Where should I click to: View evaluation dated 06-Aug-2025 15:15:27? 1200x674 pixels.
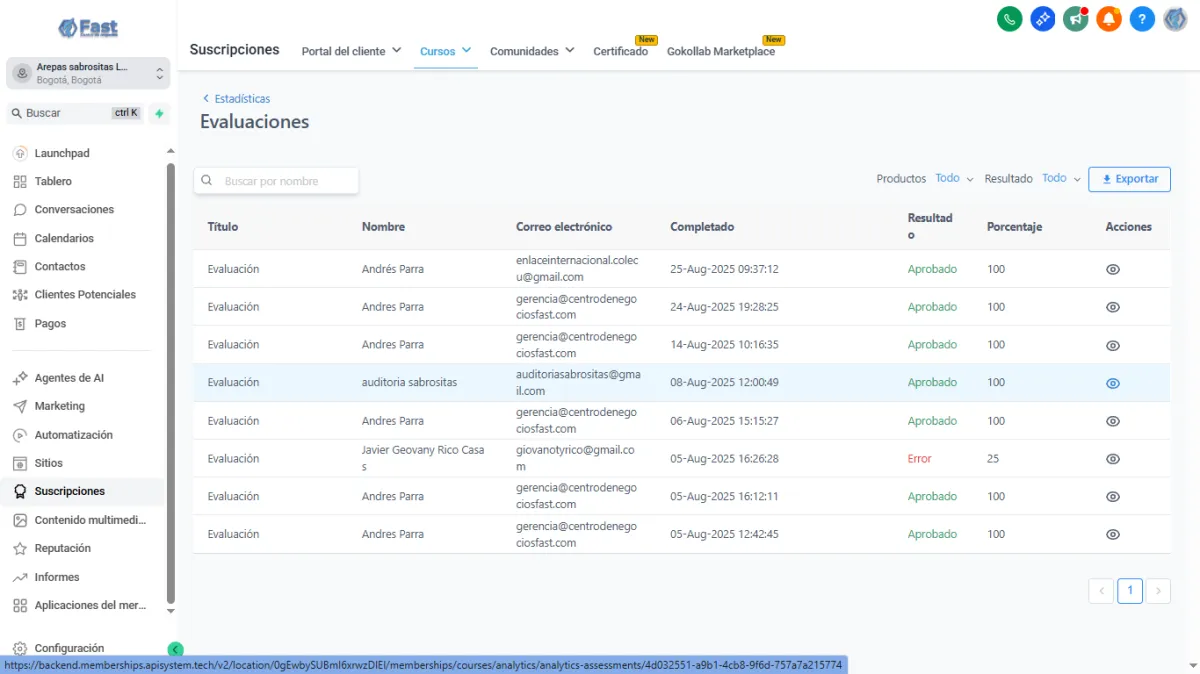pos(1113,421)
